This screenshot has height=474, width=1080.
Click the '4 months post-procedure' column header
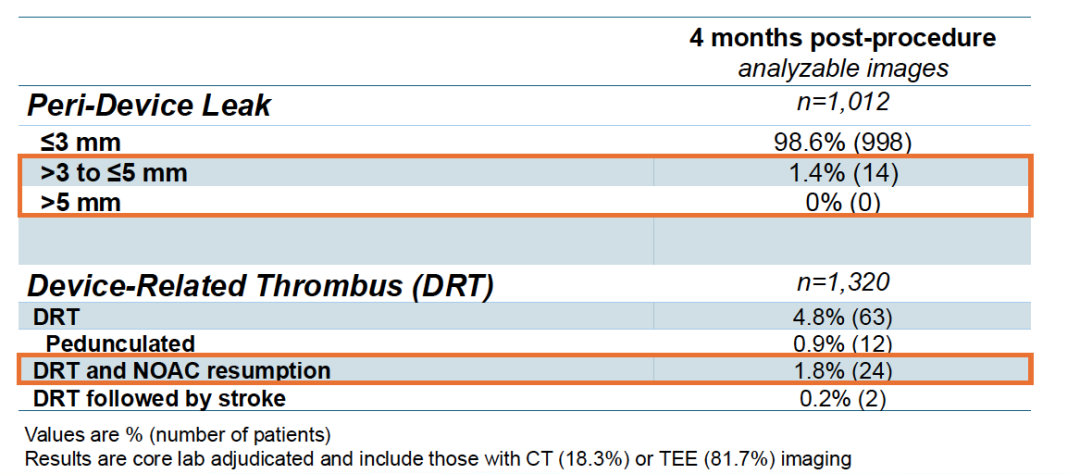(x=842, y=39)
